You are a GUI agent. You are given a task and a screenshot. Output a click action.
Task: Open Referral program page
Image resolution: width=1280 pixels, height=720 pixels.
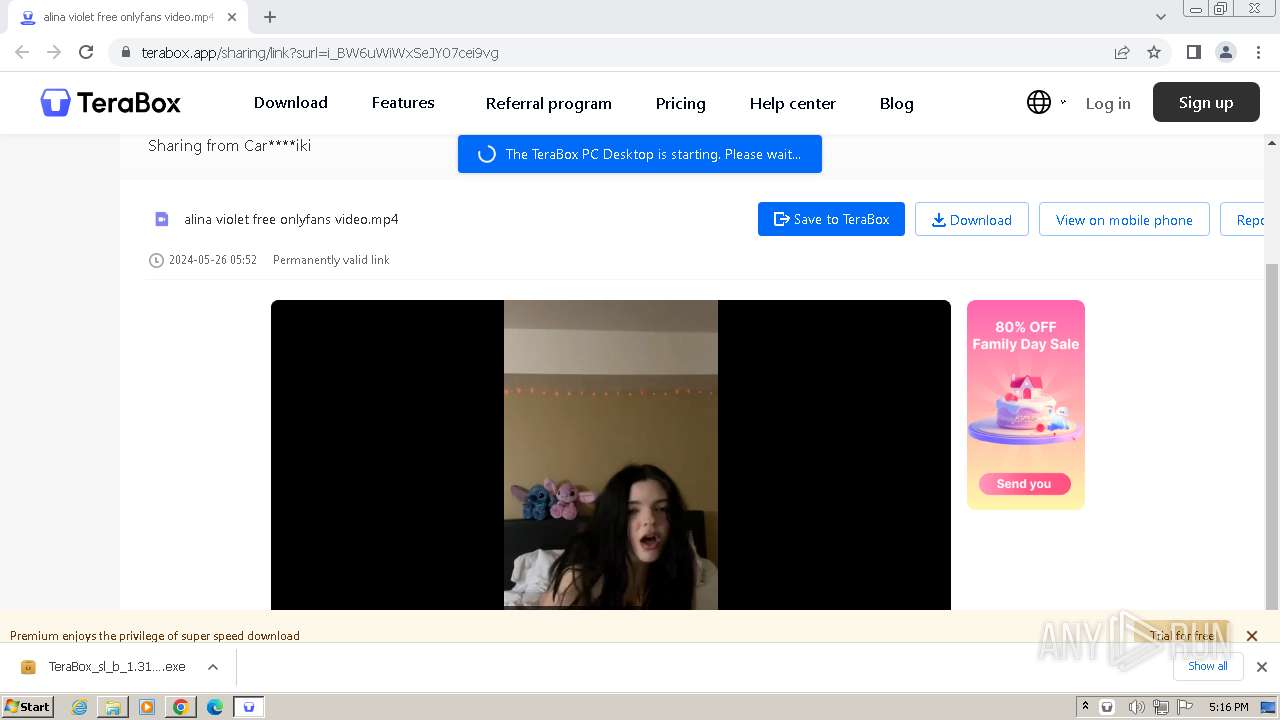pos(549,103)
